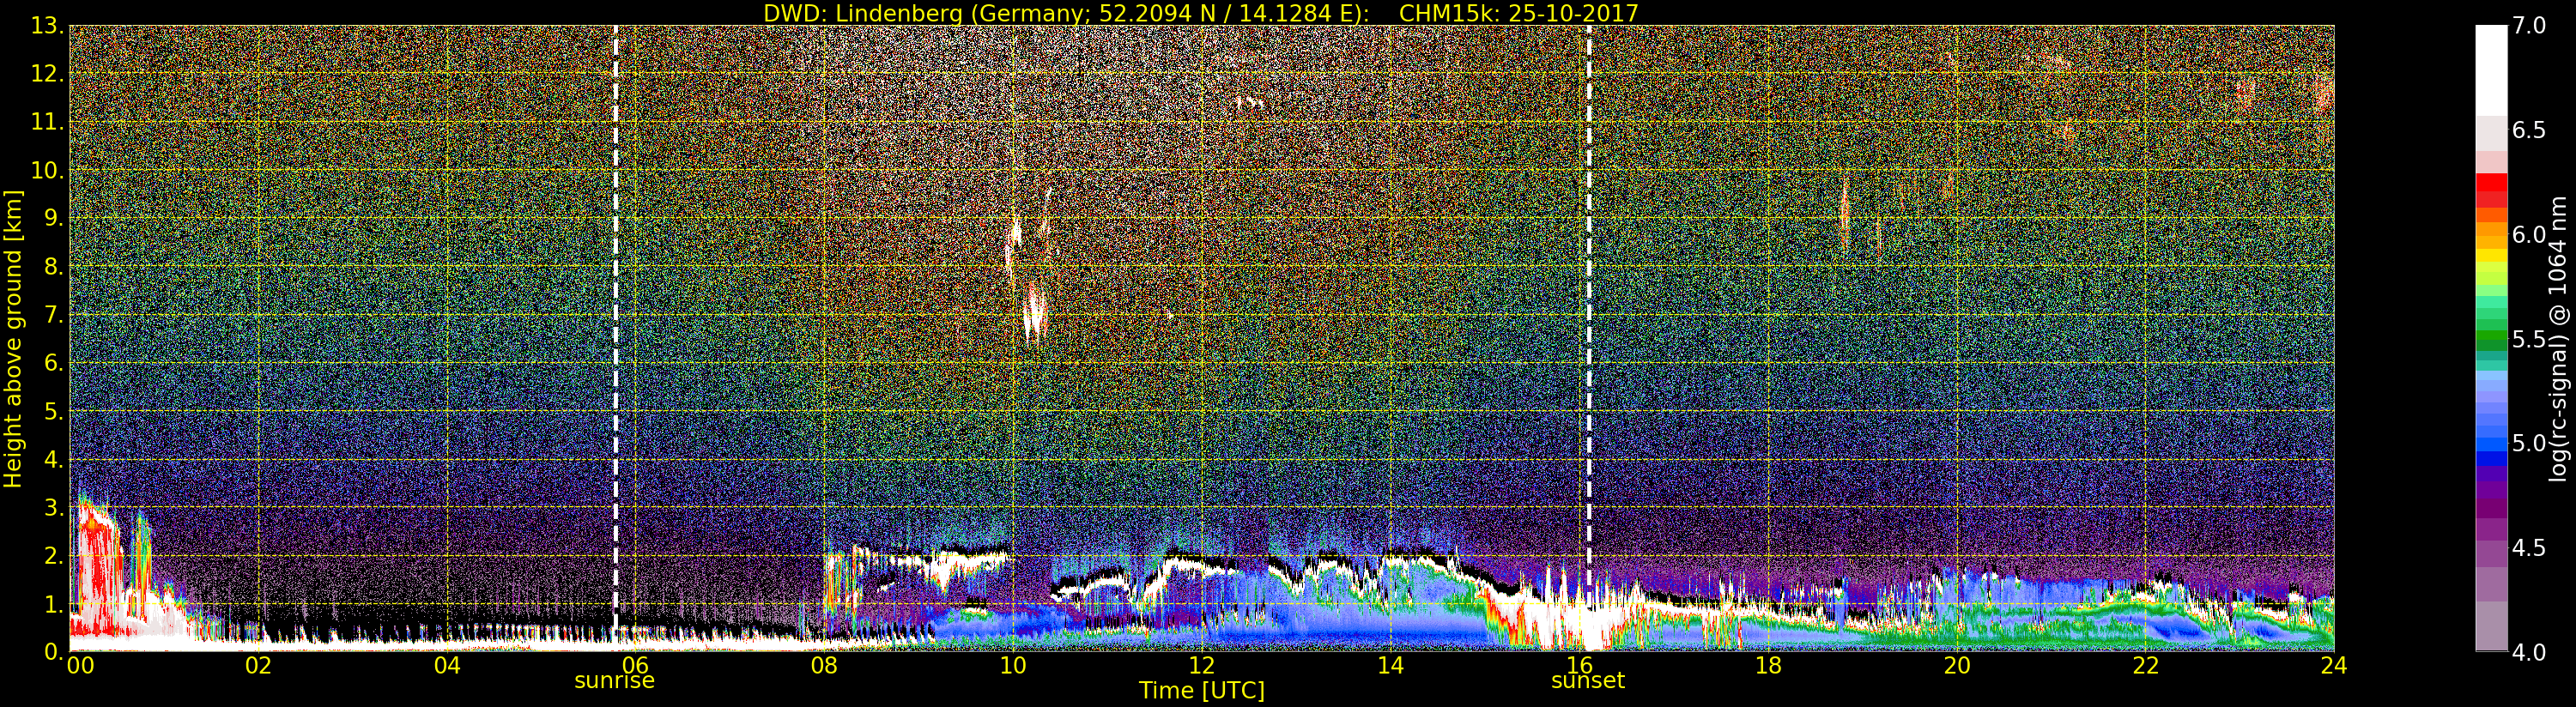The image size is (2576, 707).
Task: Click the time axis tick "00"
Action: pyautogui.click(x=80, y=666)
